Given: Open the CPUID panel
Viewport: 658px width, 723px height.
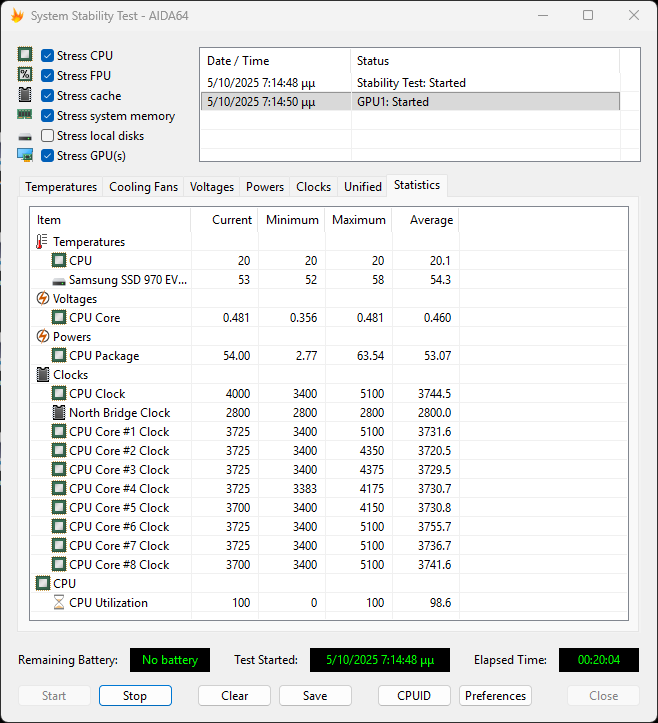Looking at the screenshot, I should coord(414,695).
